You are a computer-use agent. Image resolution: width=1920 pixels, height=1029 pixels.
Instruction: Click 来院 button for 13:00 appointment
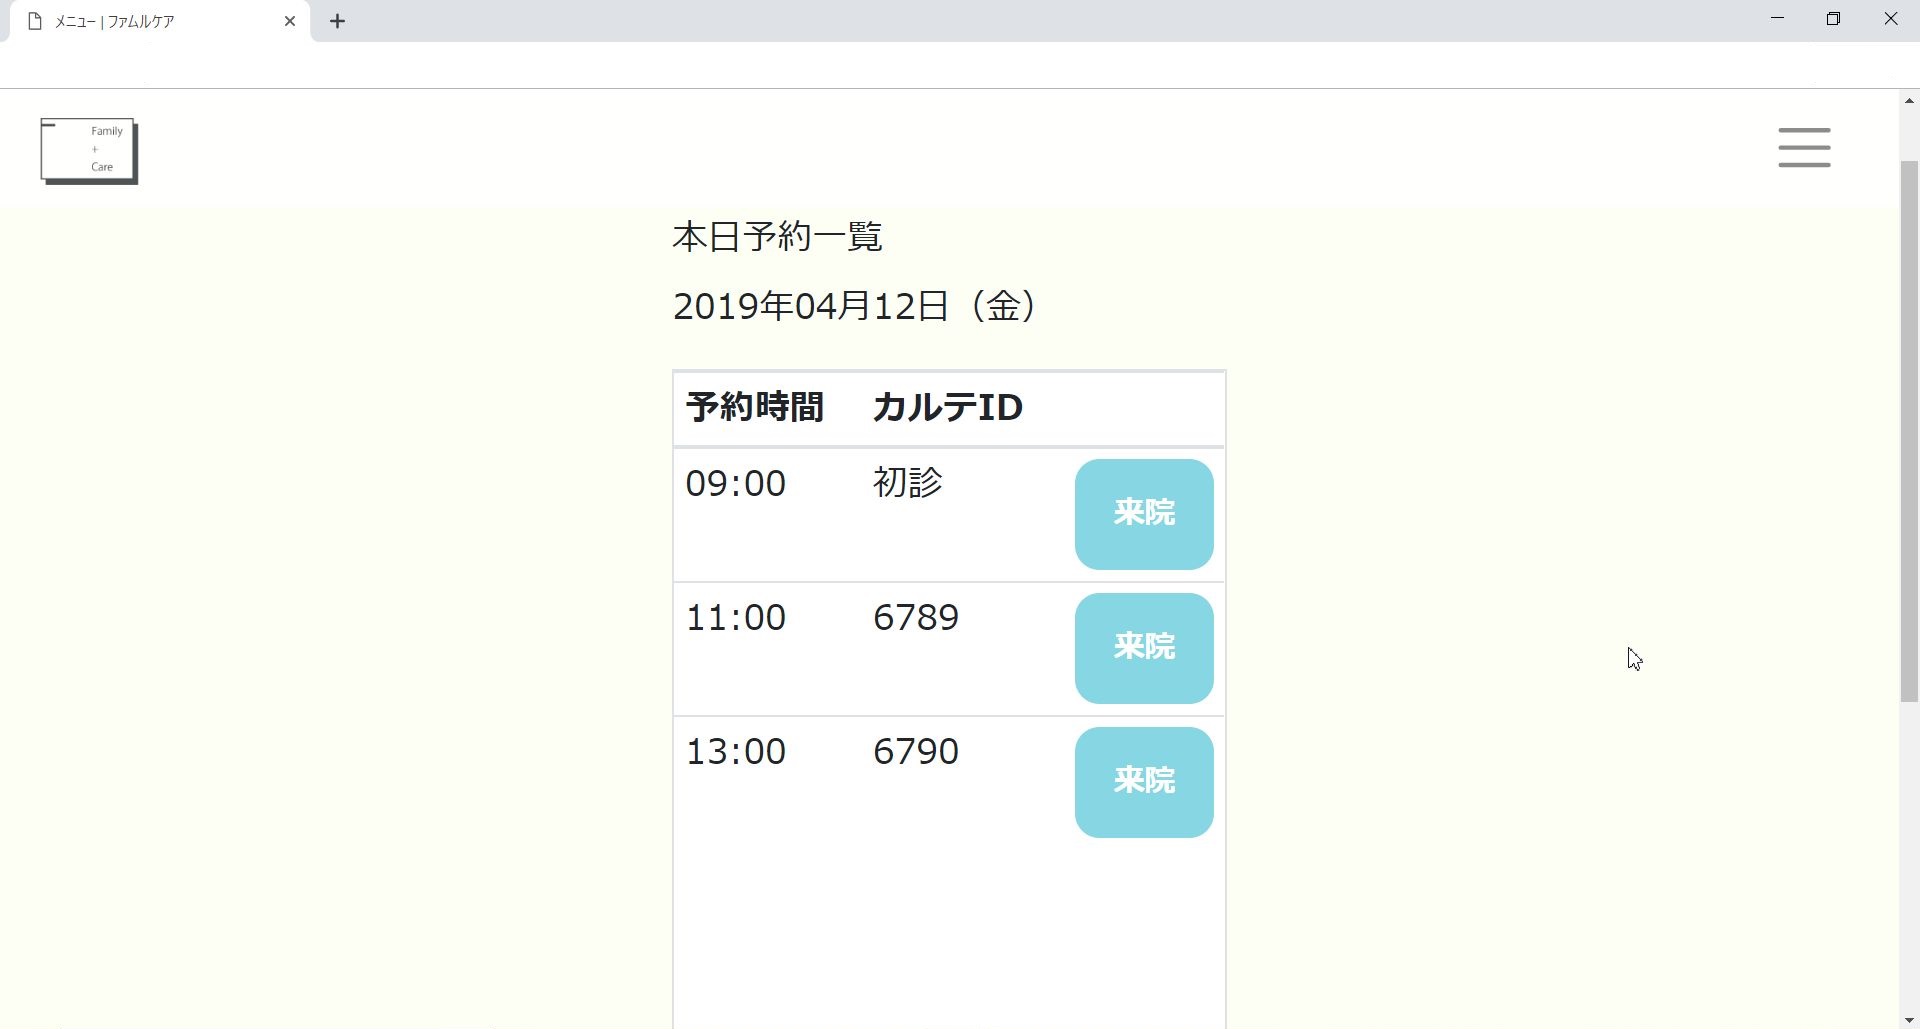(1144, 782)
